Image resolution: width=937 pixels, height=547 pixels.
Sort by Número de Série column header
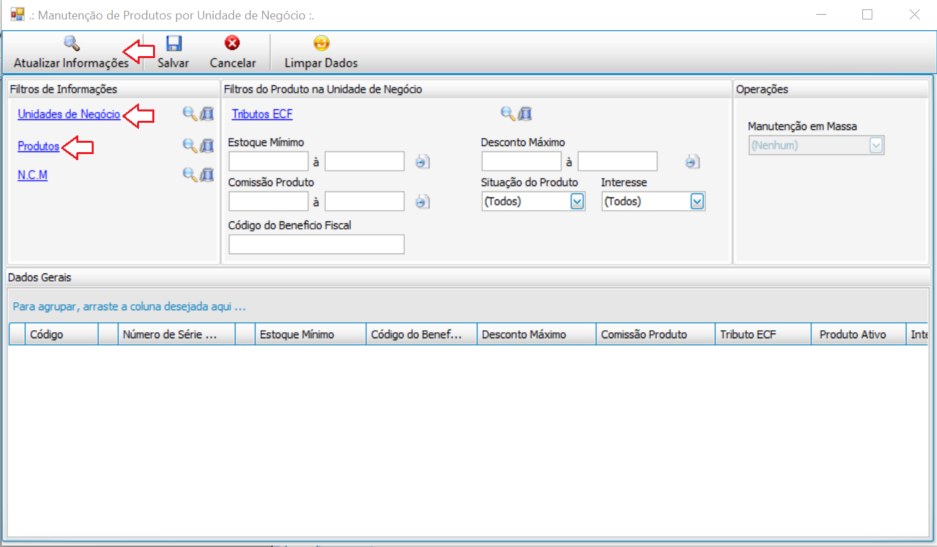coord(176,335)
